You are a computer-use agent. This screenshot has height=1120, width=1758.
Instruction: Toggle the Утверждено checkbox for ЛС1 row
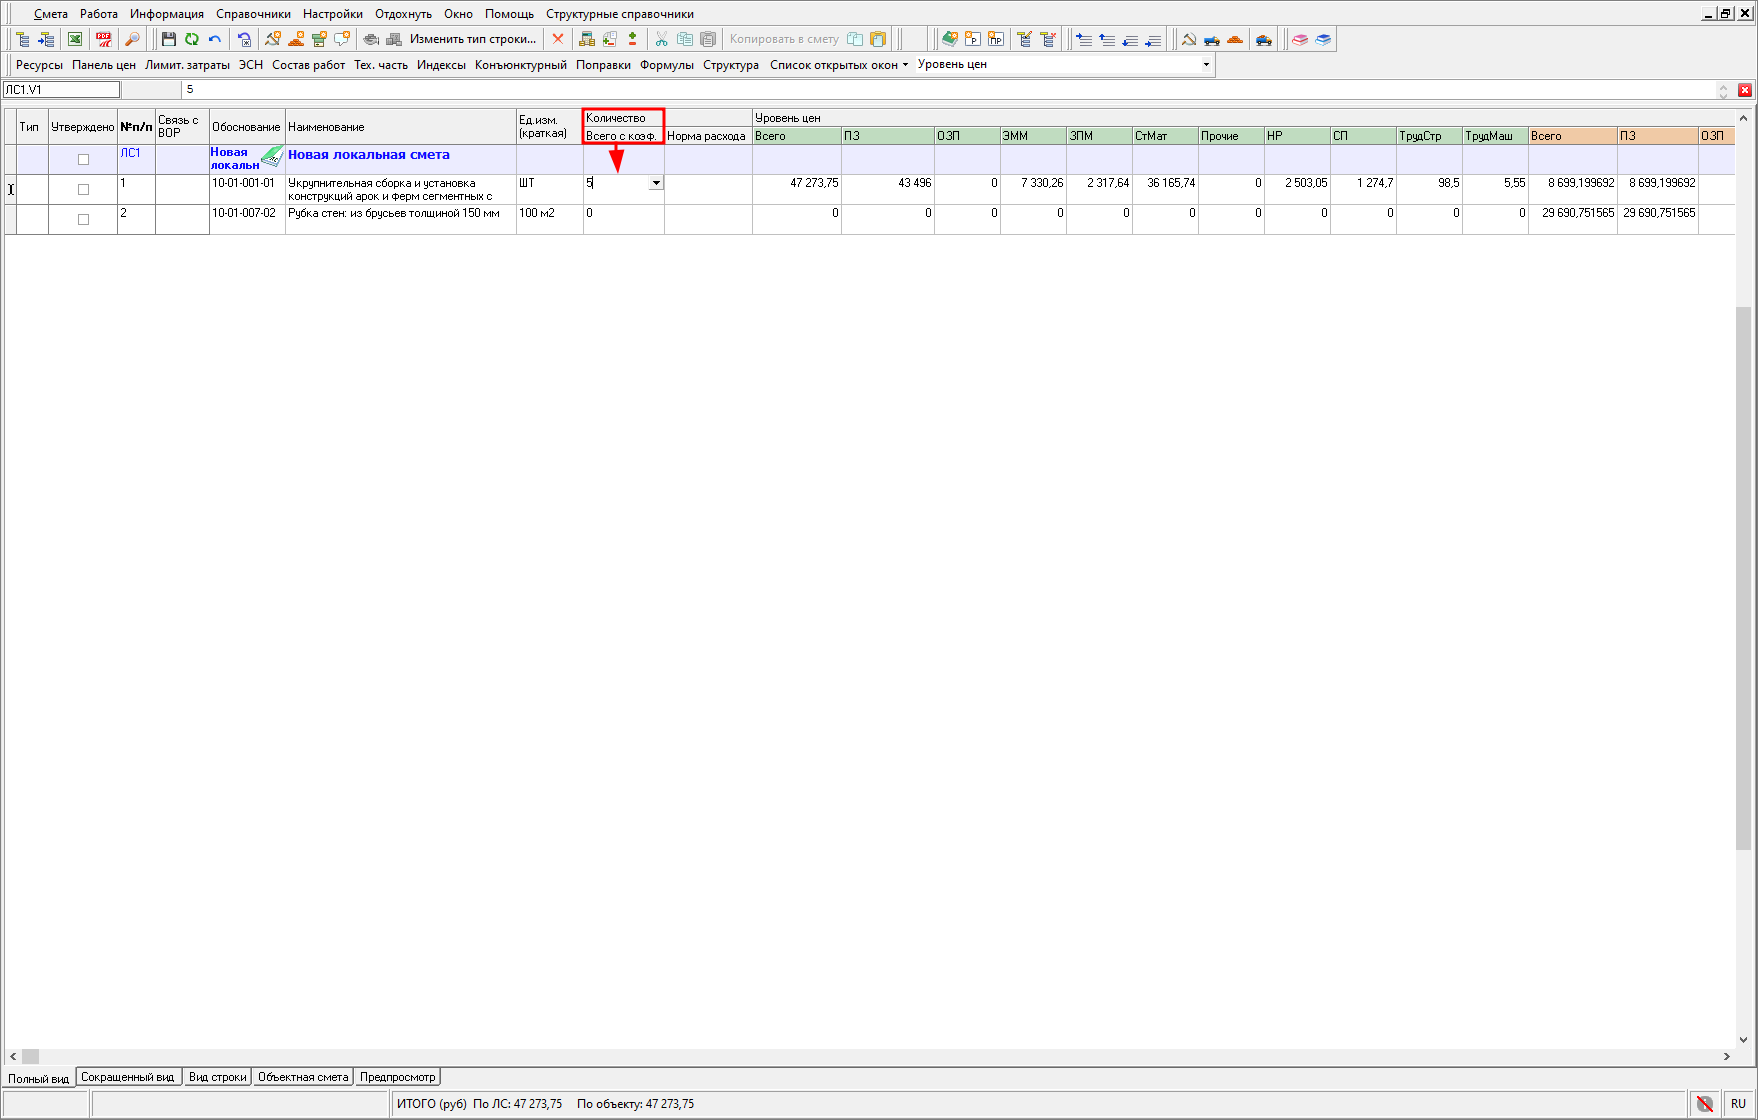pyautogui.click(x=83, y=159)
